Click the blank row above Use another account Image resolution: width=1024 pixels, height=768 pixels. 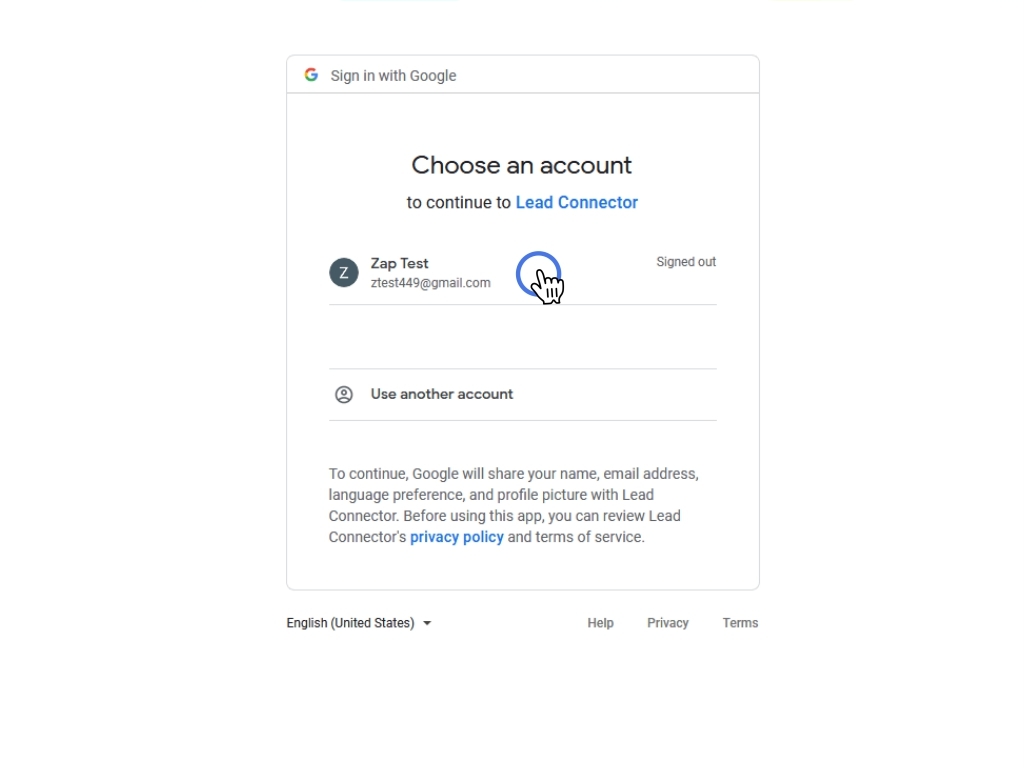tap(522, 336)
